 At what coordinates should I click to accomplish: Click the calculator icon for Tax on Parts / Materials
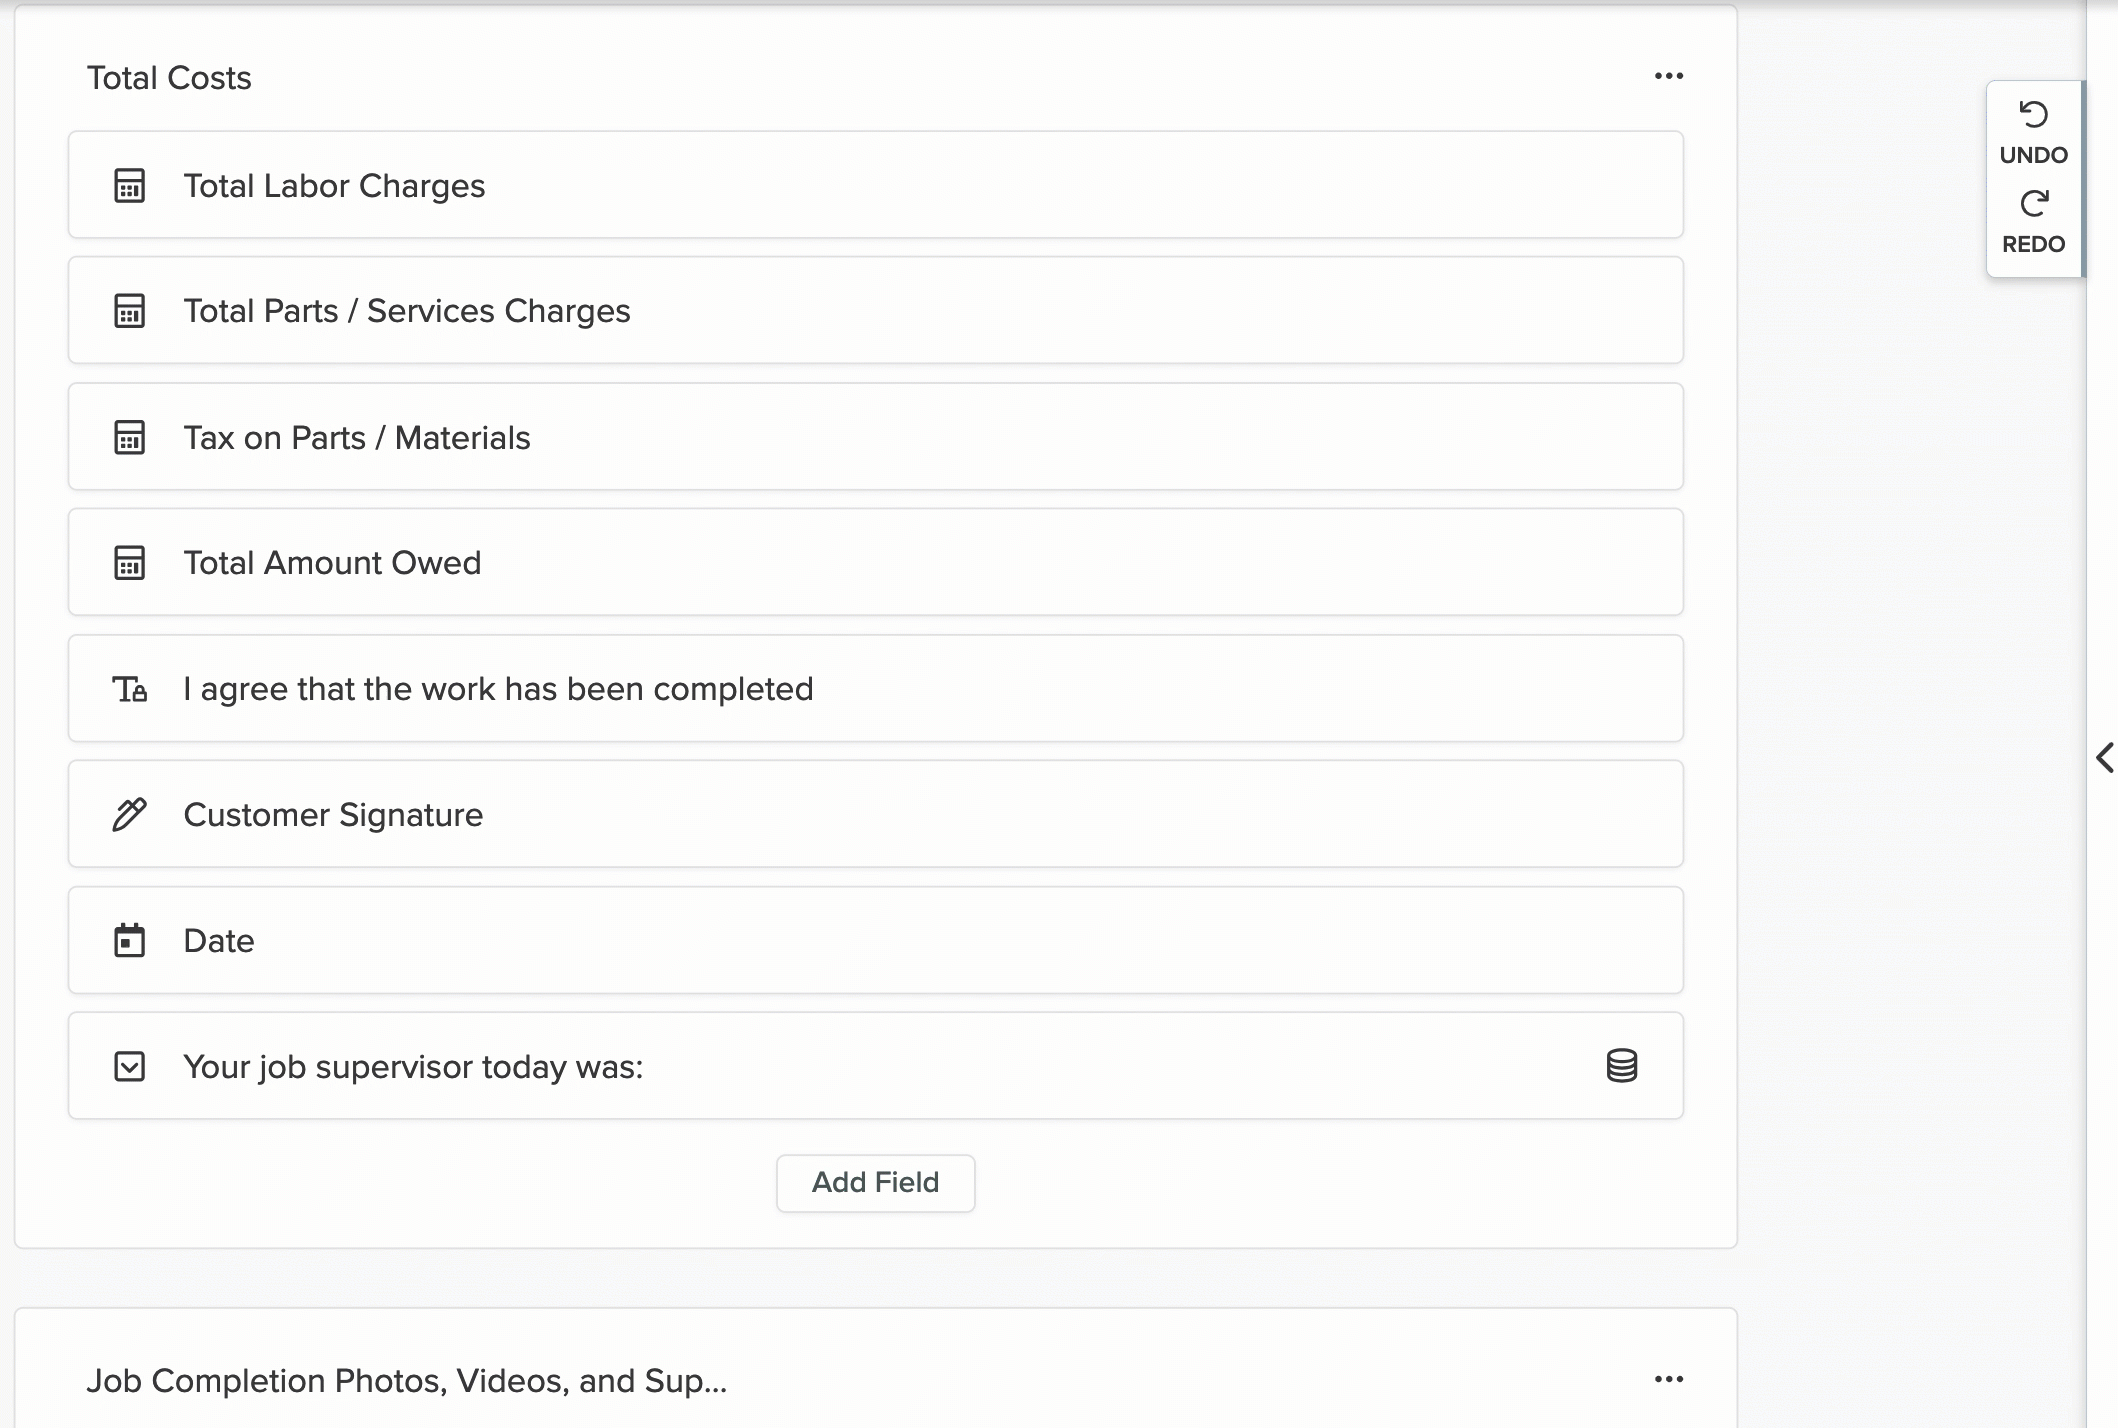130,438
